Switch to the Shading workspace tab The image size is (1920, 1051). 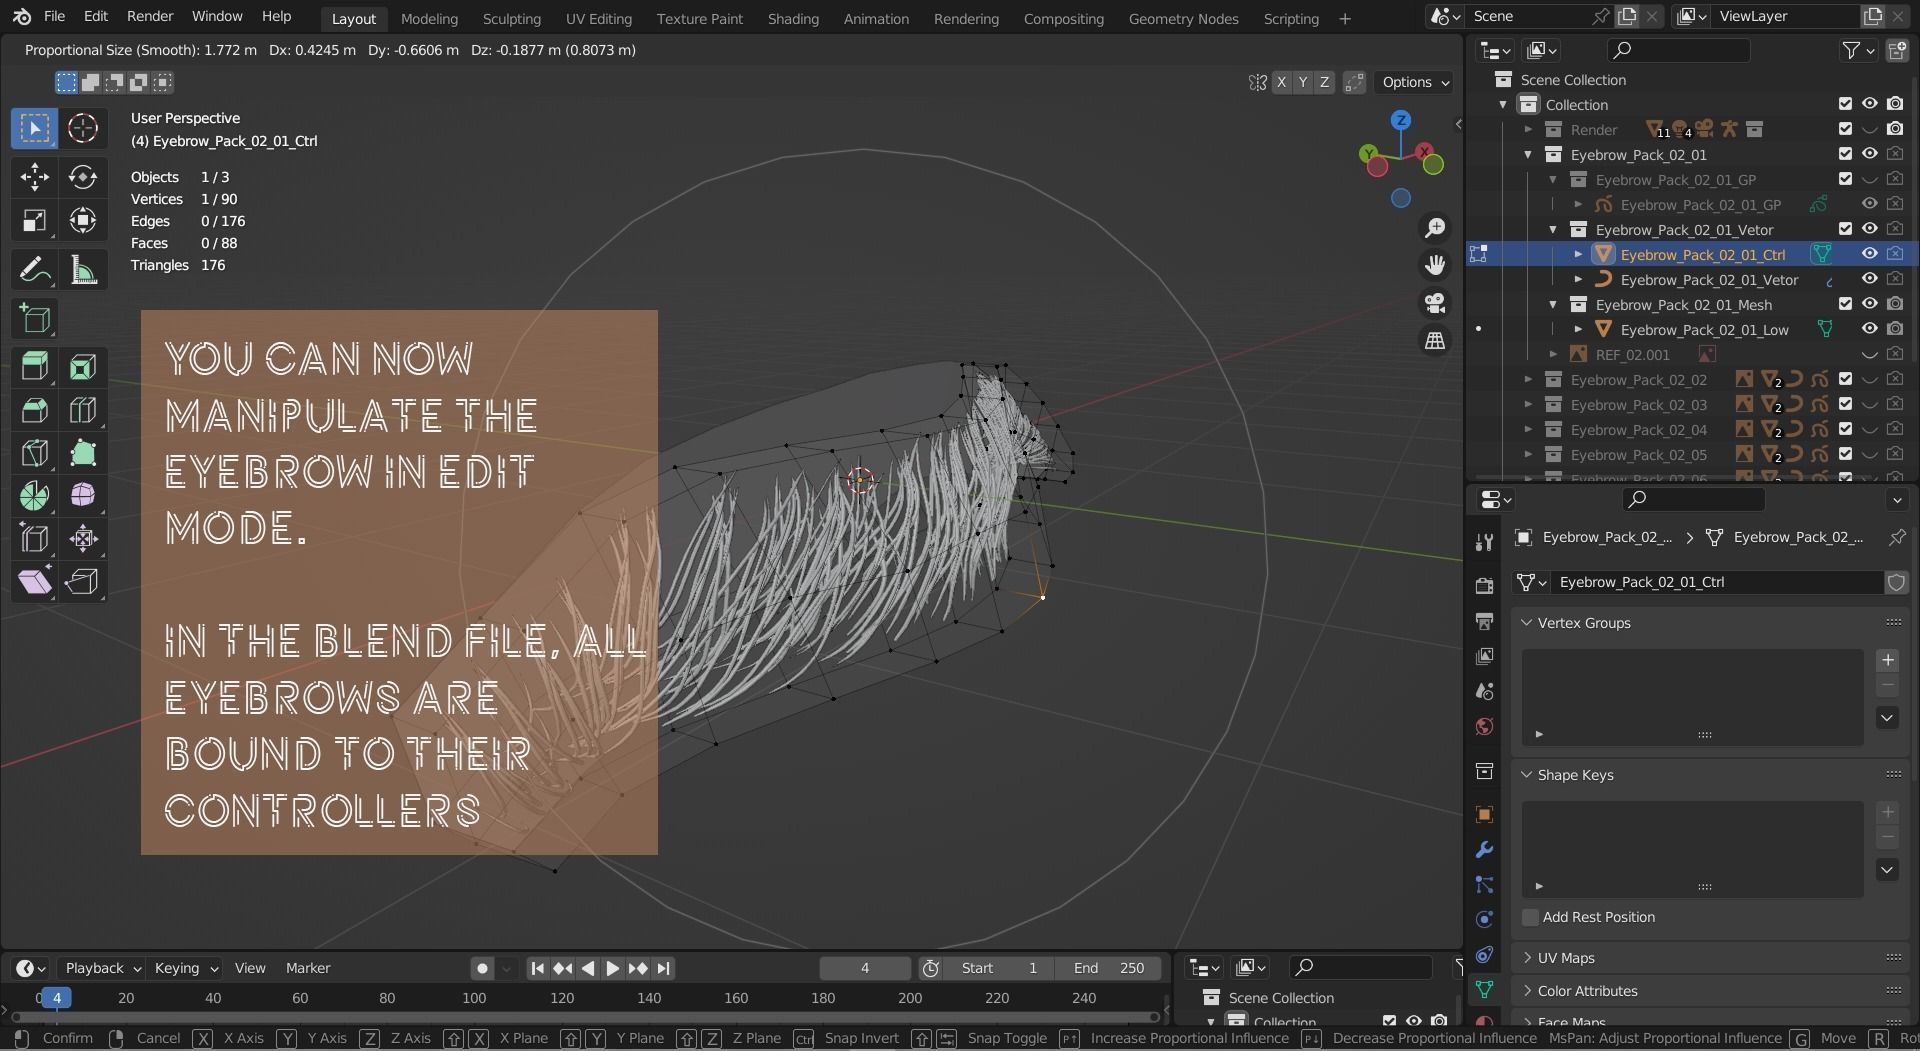coord(793,18)
